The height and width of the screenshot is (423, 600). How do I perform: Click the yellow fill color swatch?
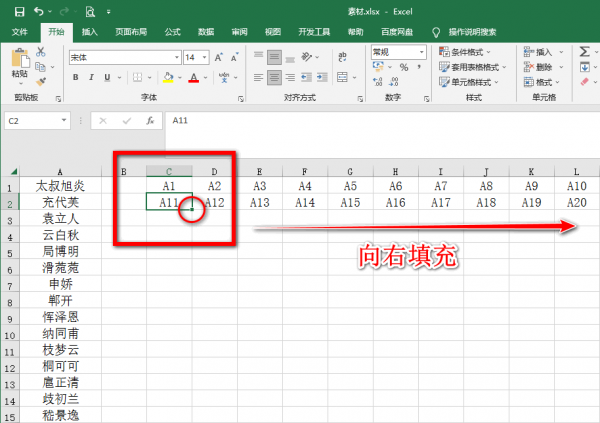point(170,78)
